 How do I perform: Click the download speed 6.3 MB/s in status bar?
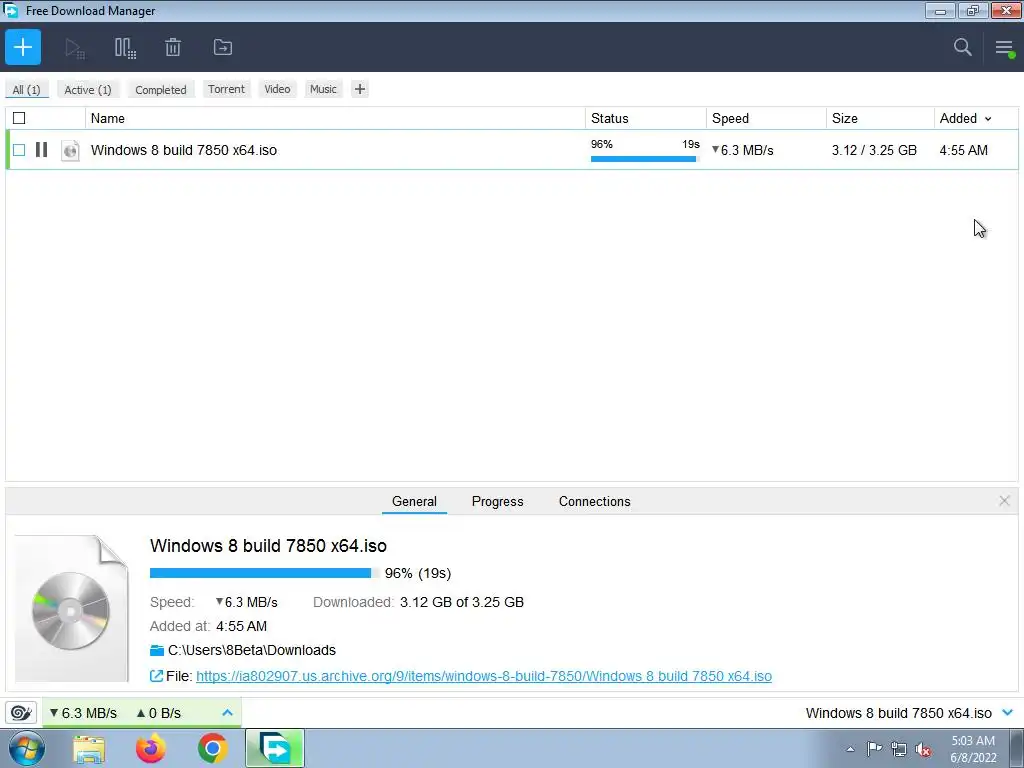(83, 712)
